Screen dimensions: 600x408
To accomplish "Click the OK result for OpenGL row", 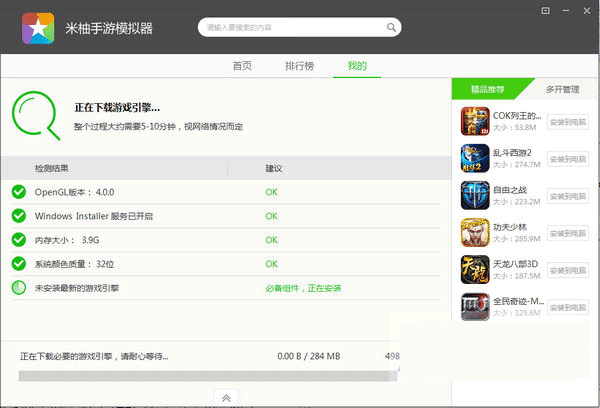I will (271, 192).
